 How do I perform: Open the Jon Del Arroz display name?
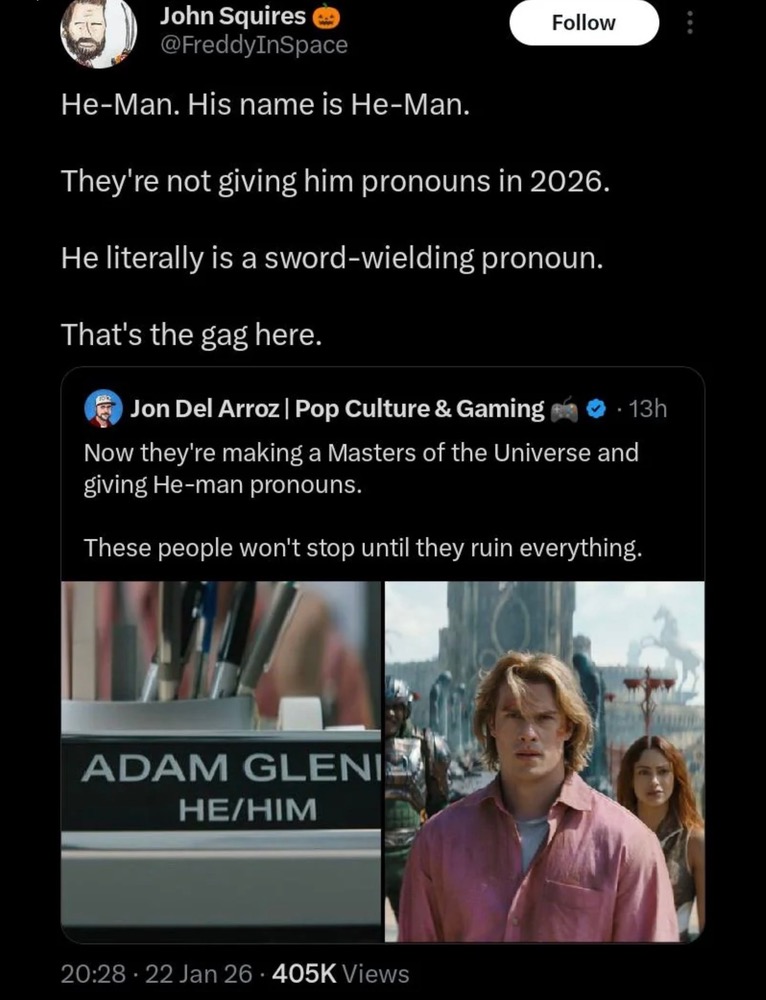pos(337,408)
